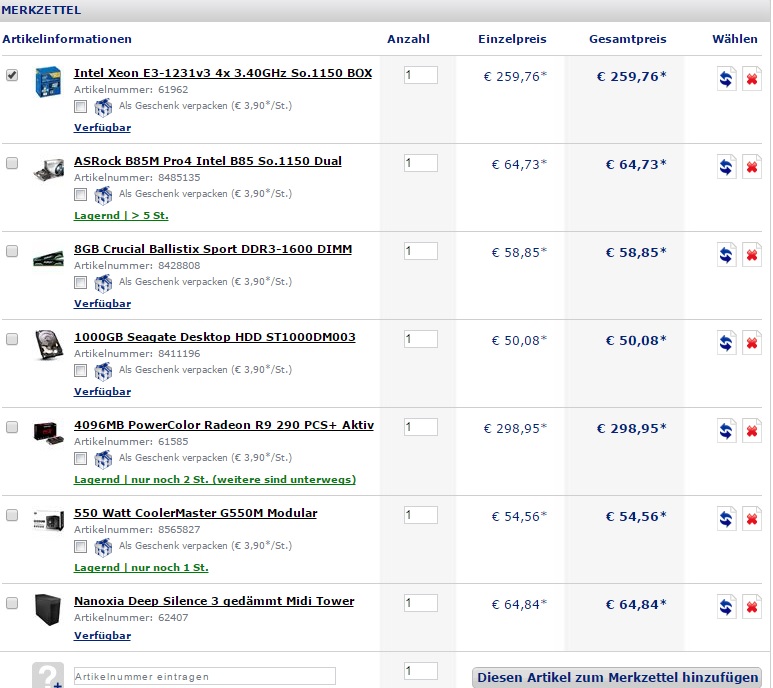Click Verfügbar availability link under Intel Xeon
This screenshot has height=688, width=773.
click(x=103, y=128)
